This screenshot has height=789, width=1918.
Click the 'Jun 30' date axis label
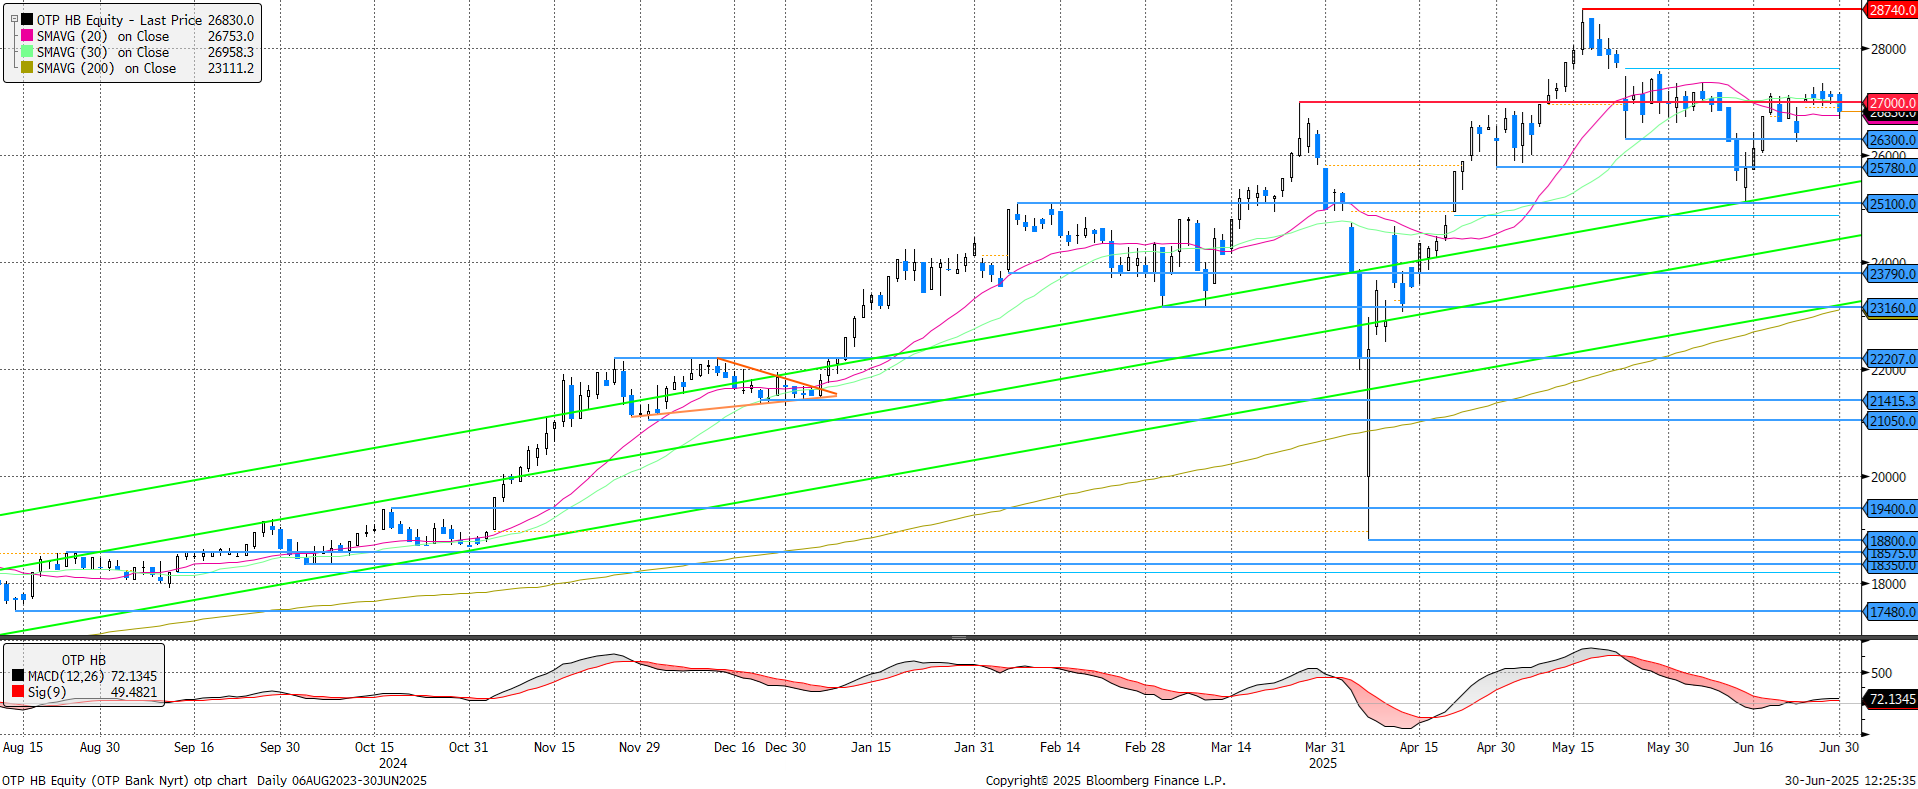click(1839, 747)
